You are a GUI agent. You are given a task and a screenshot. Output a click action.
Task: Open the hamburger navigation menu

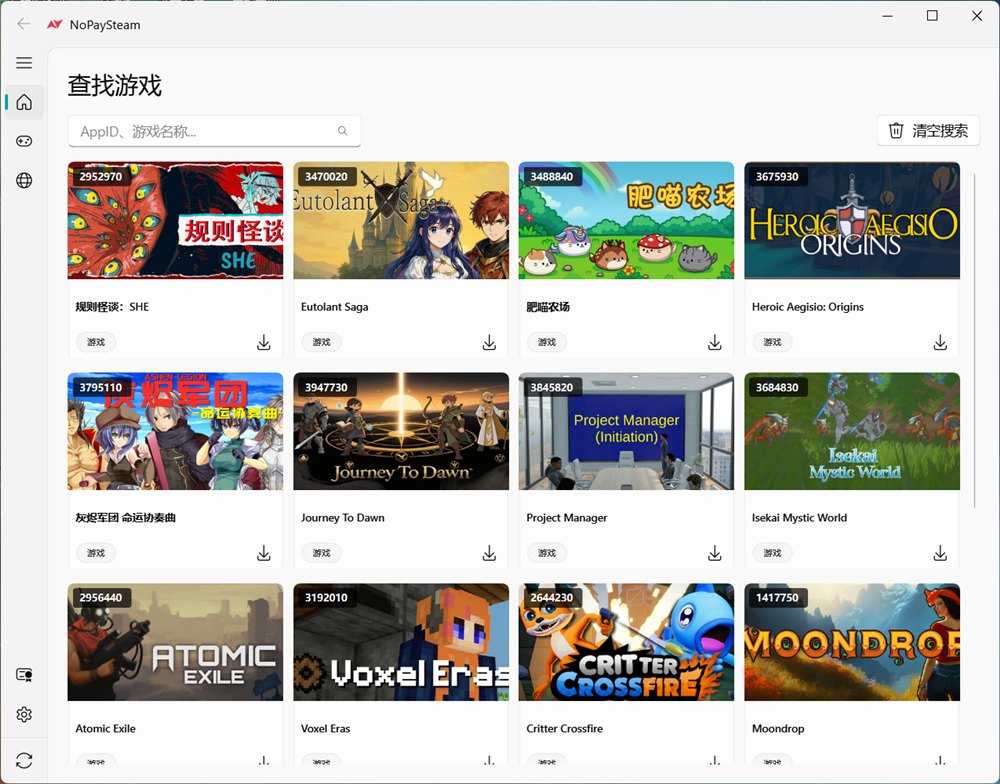coord(24,63)
